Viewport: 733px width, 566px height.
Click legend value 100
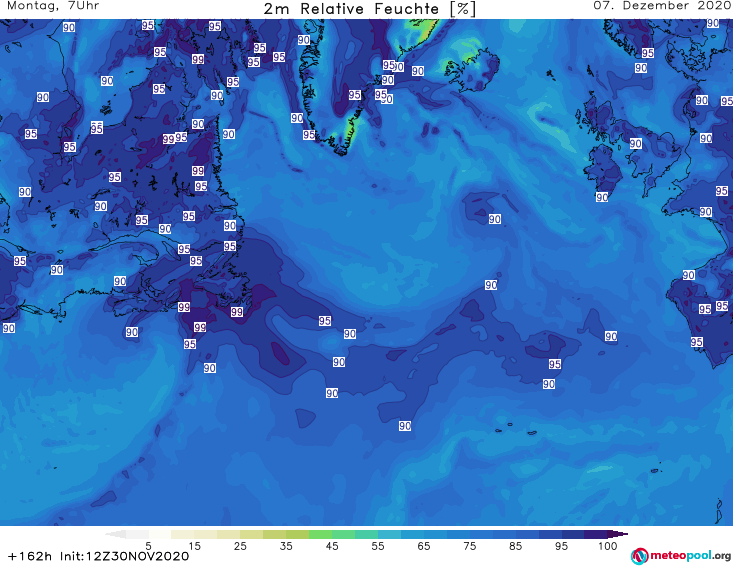tap(608, 546)
